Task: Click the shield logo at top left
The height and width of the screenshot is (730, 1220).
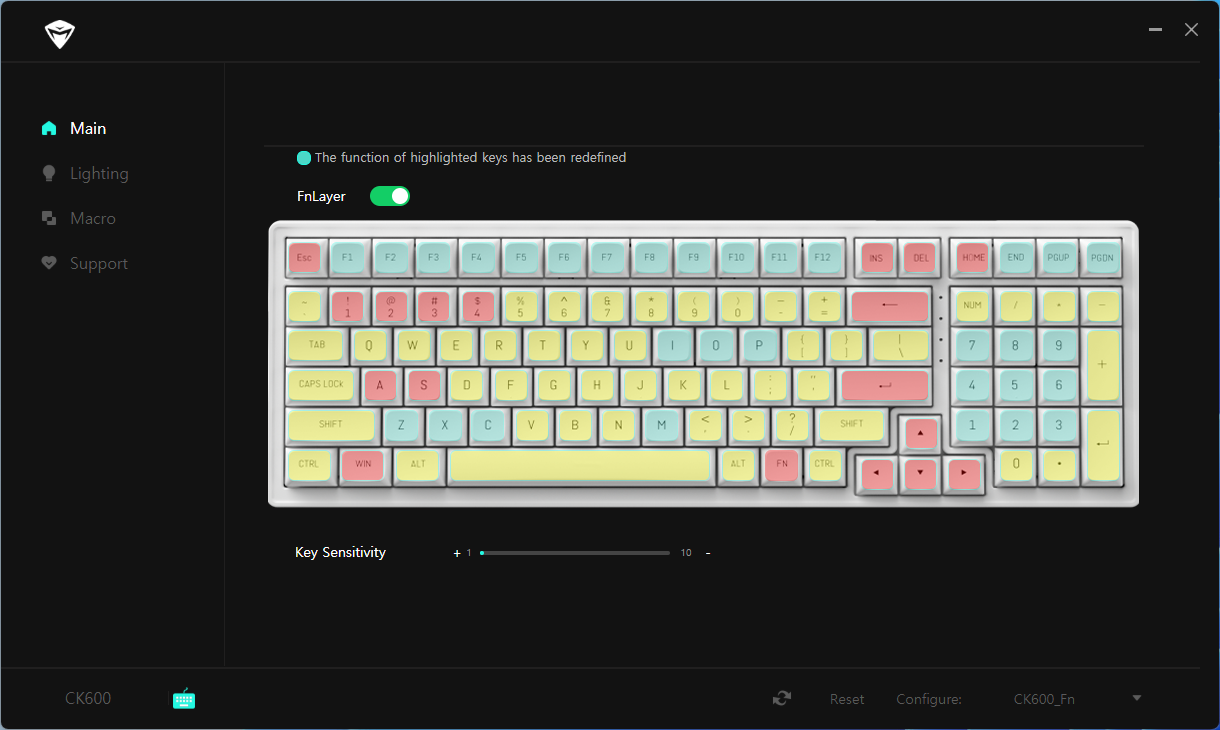Action: [60, 35]
